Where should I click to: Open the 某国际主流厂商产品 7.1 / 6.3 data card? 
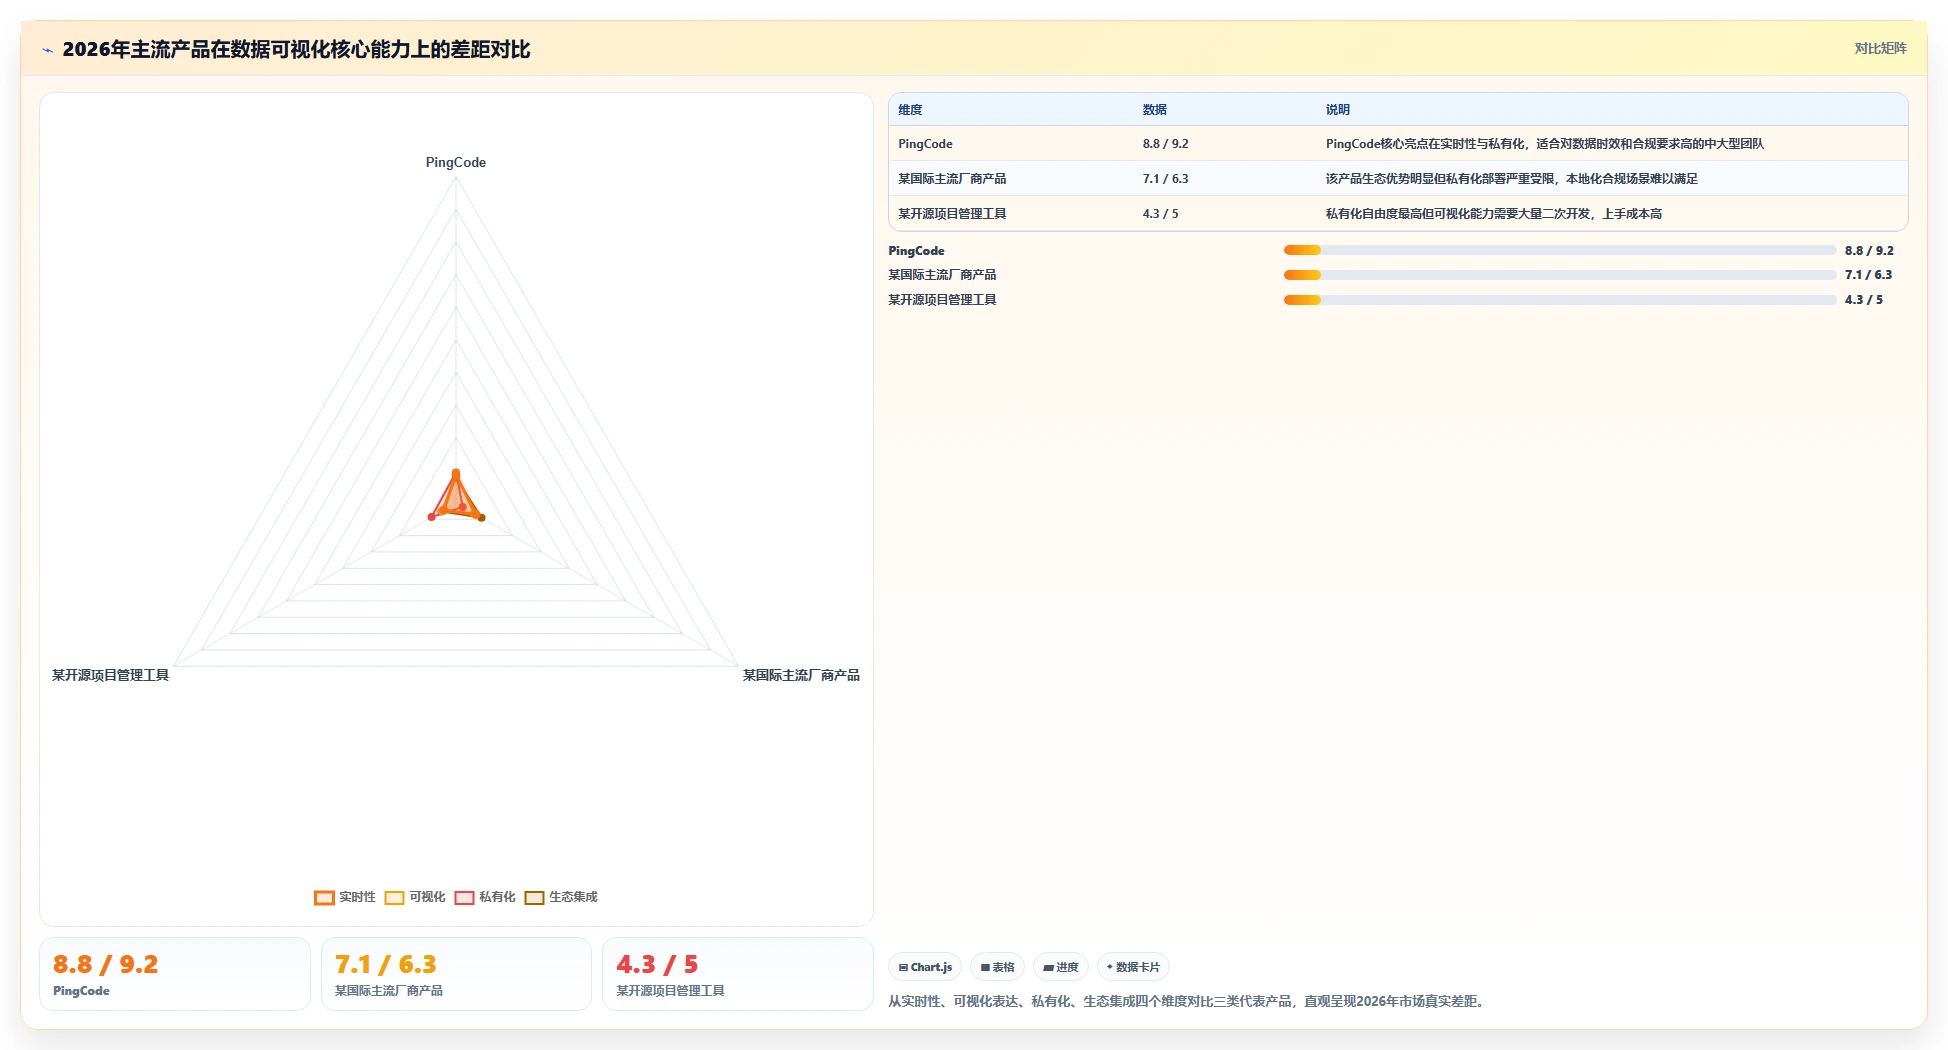pyautogui.click(x=456, y=974)
